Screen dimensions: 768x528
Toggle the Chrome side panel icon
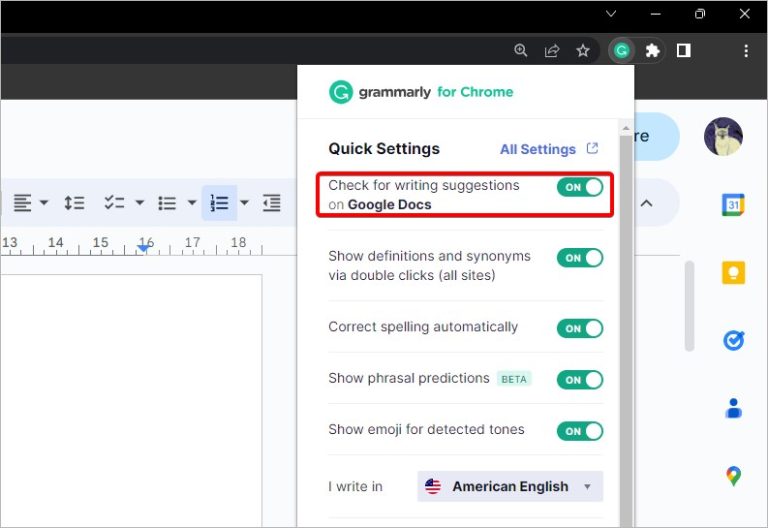tap(683, 50)
